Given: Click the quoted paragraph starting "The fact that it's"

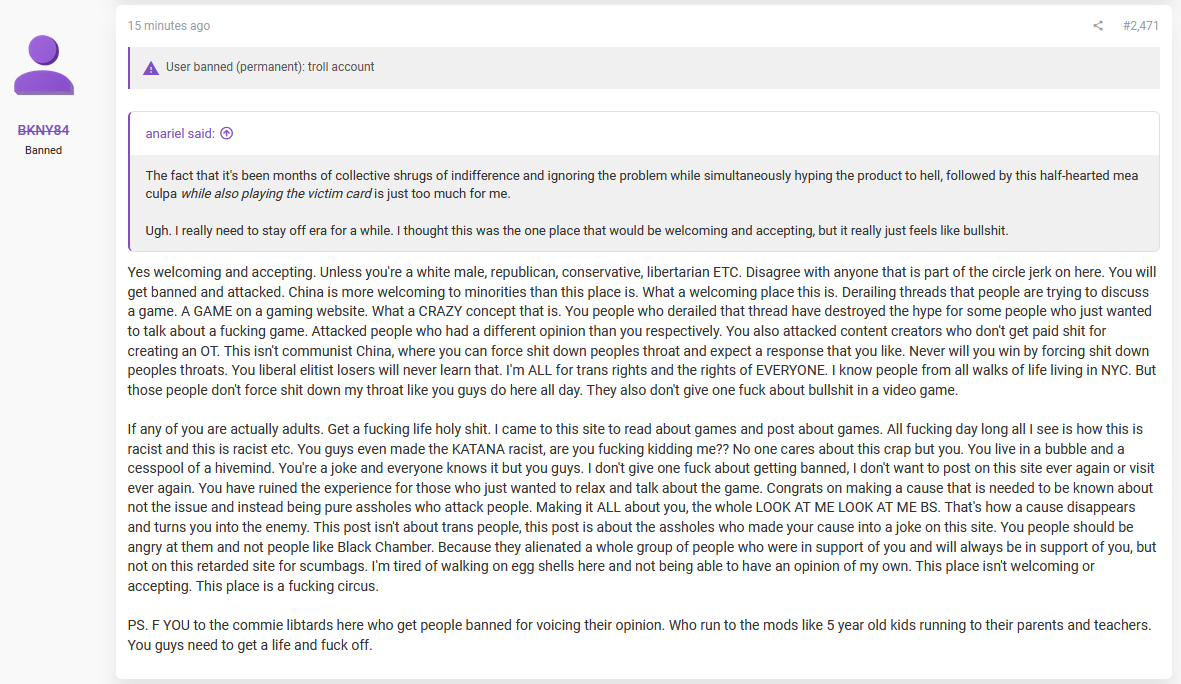Looking at the screenshot, I should point(642,185).
